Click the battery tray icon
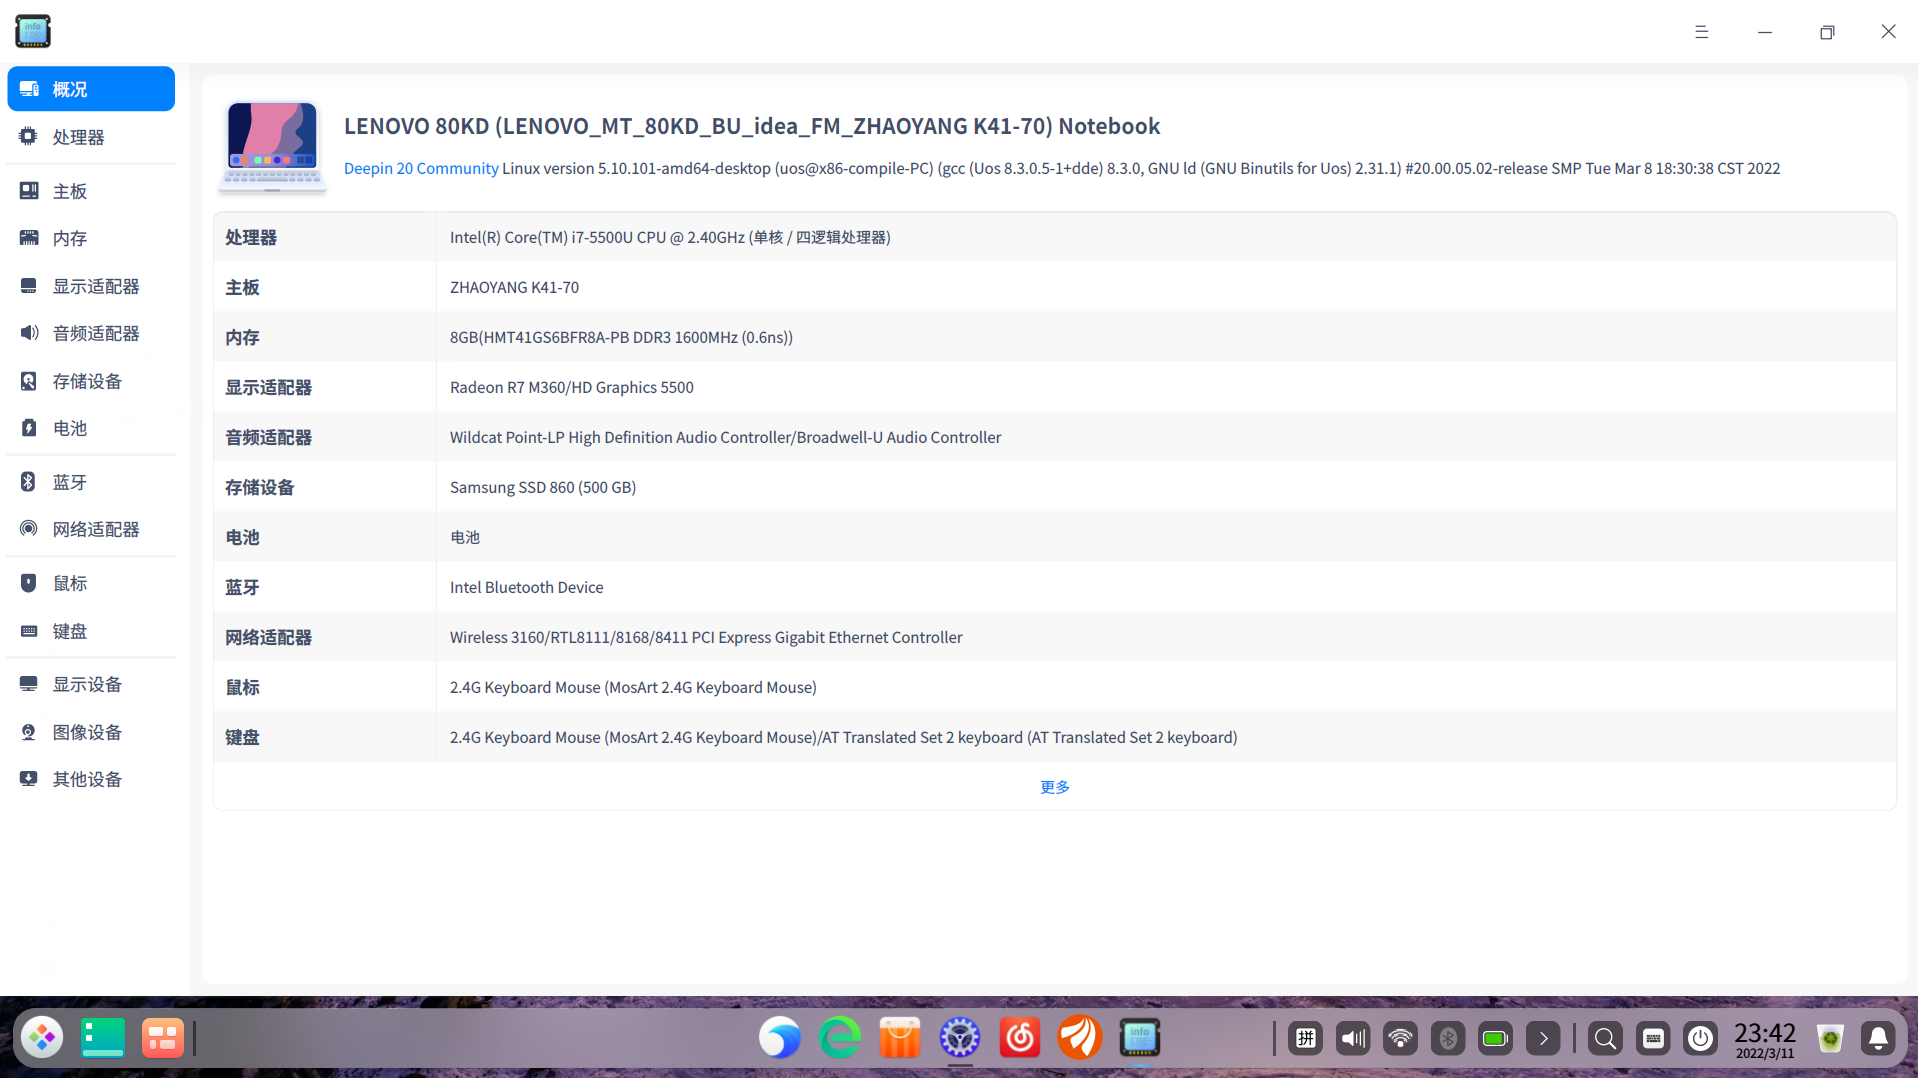The width and height of the screenshot is (1918, 1078). pyautogui.click(x=1496, y=1039)
